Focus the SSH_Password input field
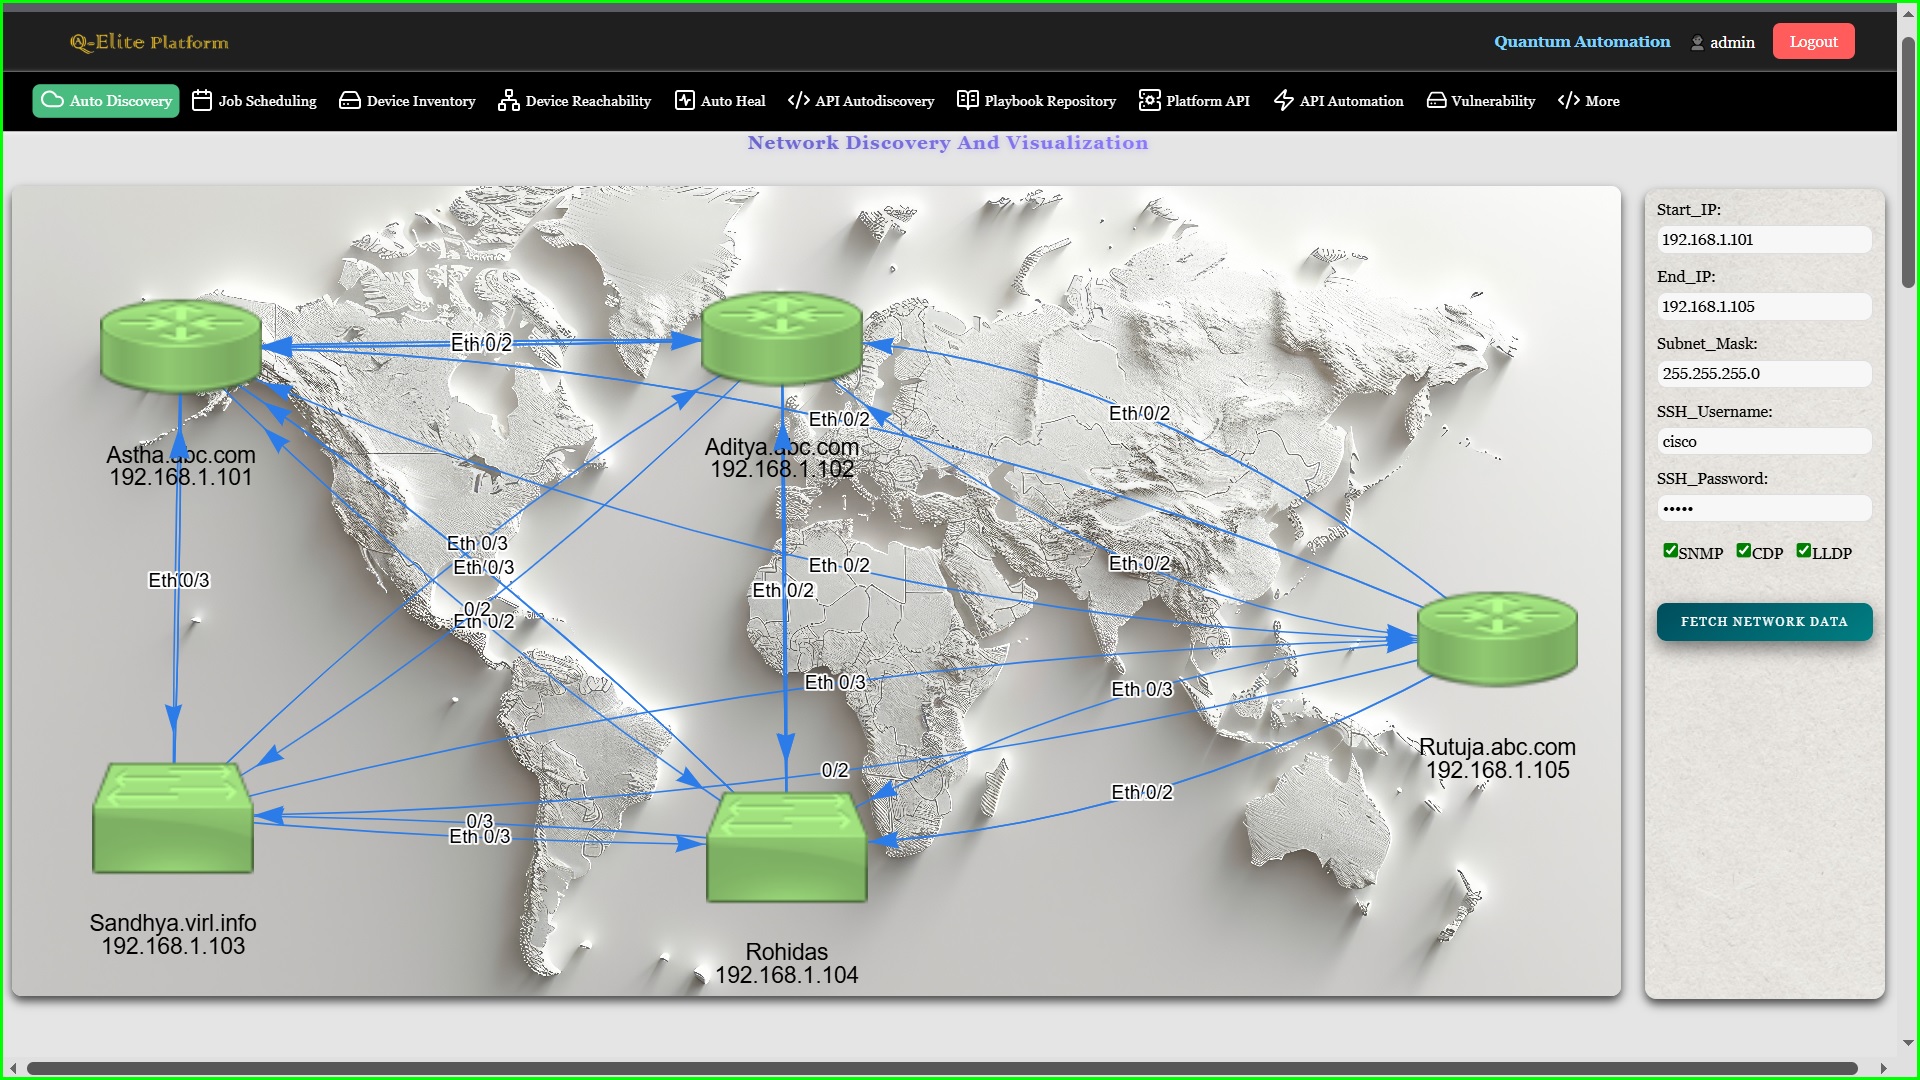 pos(1764,508)
